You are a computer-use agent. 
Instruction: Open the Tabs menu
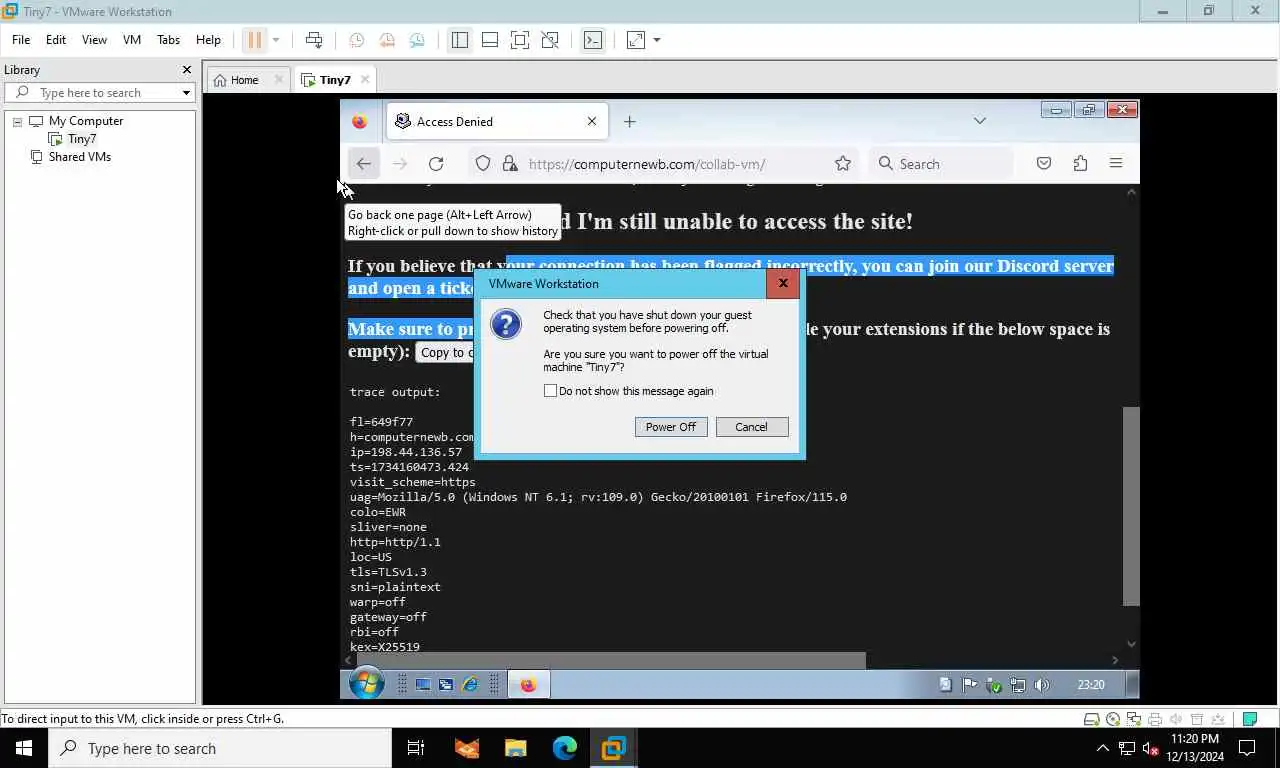pyautogui.click(x=168, y=40)
